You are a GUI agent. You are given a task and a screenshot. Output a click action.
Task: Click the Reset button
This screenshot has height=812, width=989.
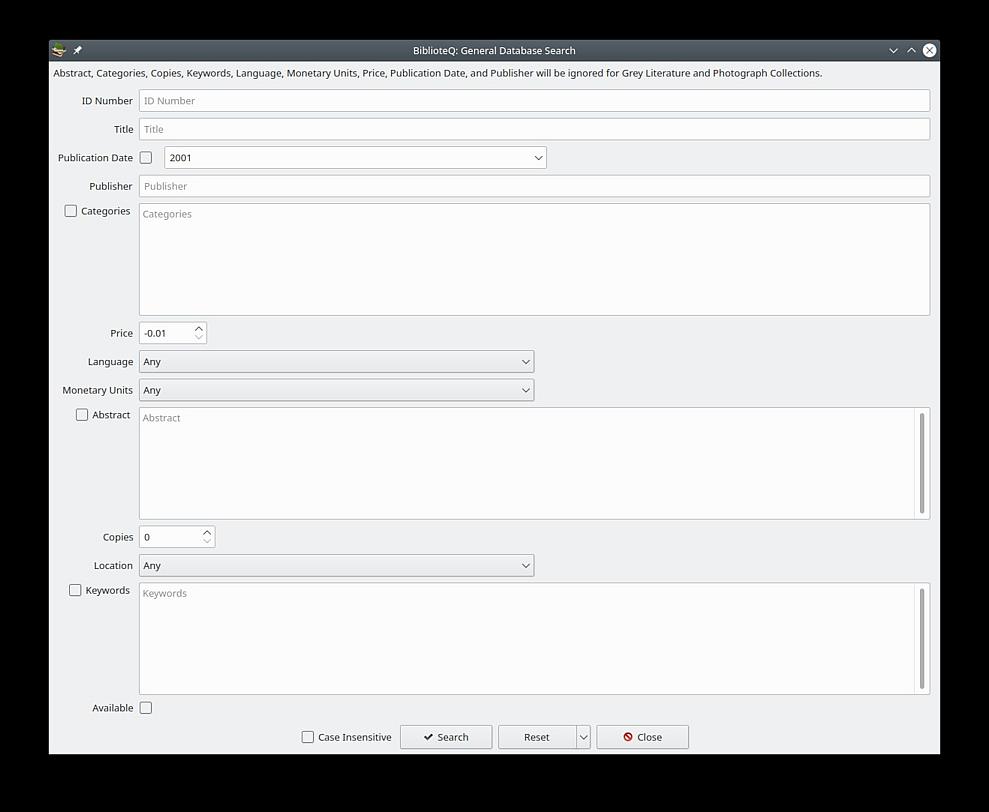coord(537,737)
